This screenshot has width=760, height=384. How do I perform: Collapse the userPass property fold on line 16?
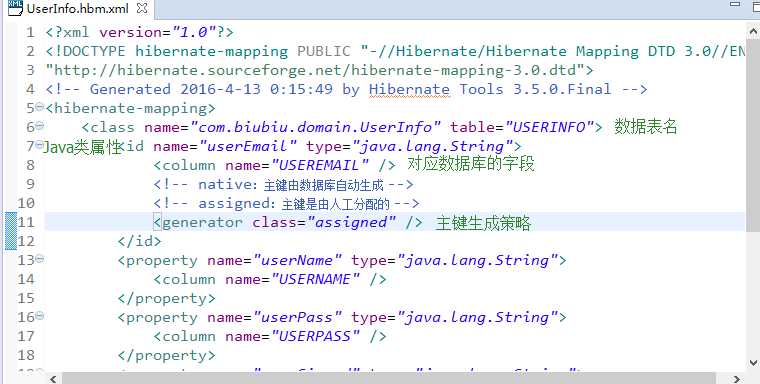pos(40,316)
